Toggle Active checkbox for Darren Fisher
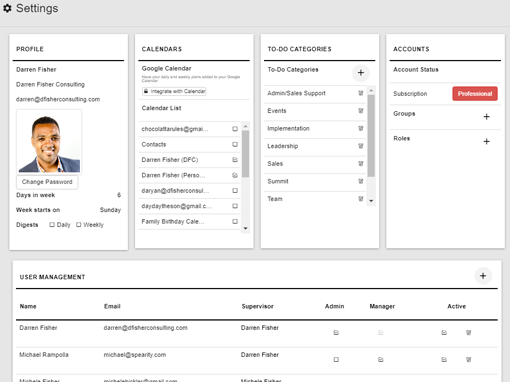Screen dimensions: 510x382 [444, 333]
